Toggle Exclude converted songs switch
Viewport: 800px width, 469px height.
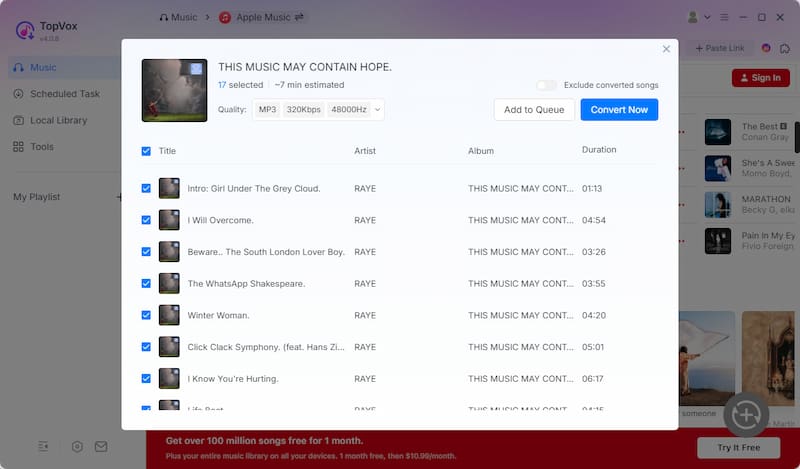point(546,85)
